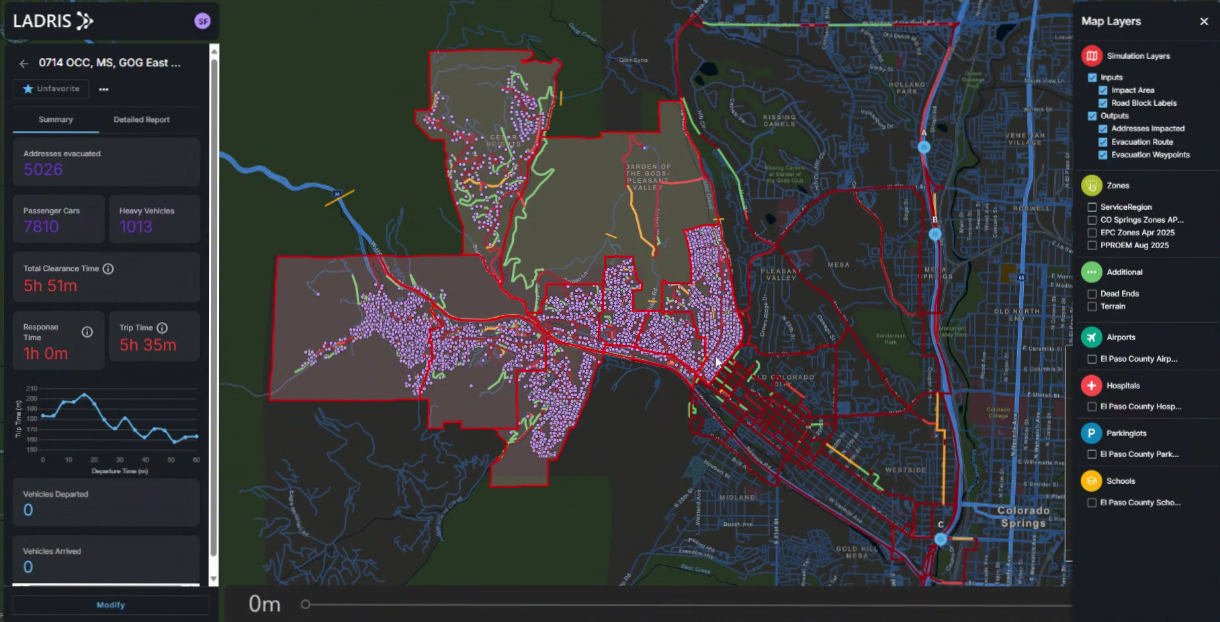Click the Hospitals red cross icon
Image resolution: width=1220 pixels, height=622 pixels.
[1091, 385]
